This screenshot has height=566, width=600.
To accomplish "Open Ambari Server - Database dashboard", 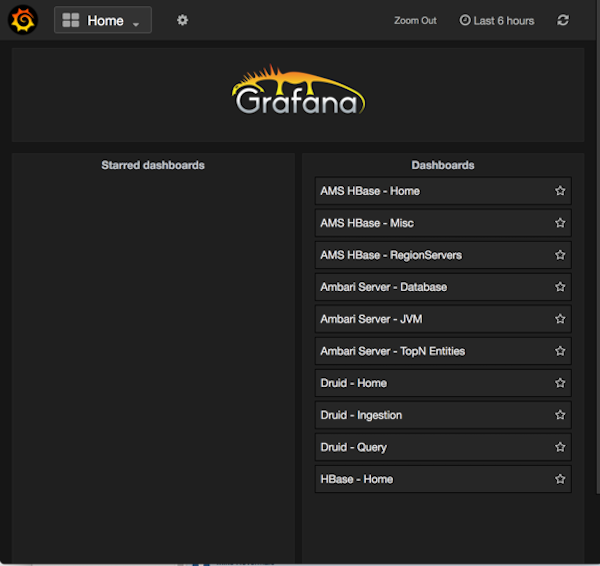I will [x=383, y=287].
